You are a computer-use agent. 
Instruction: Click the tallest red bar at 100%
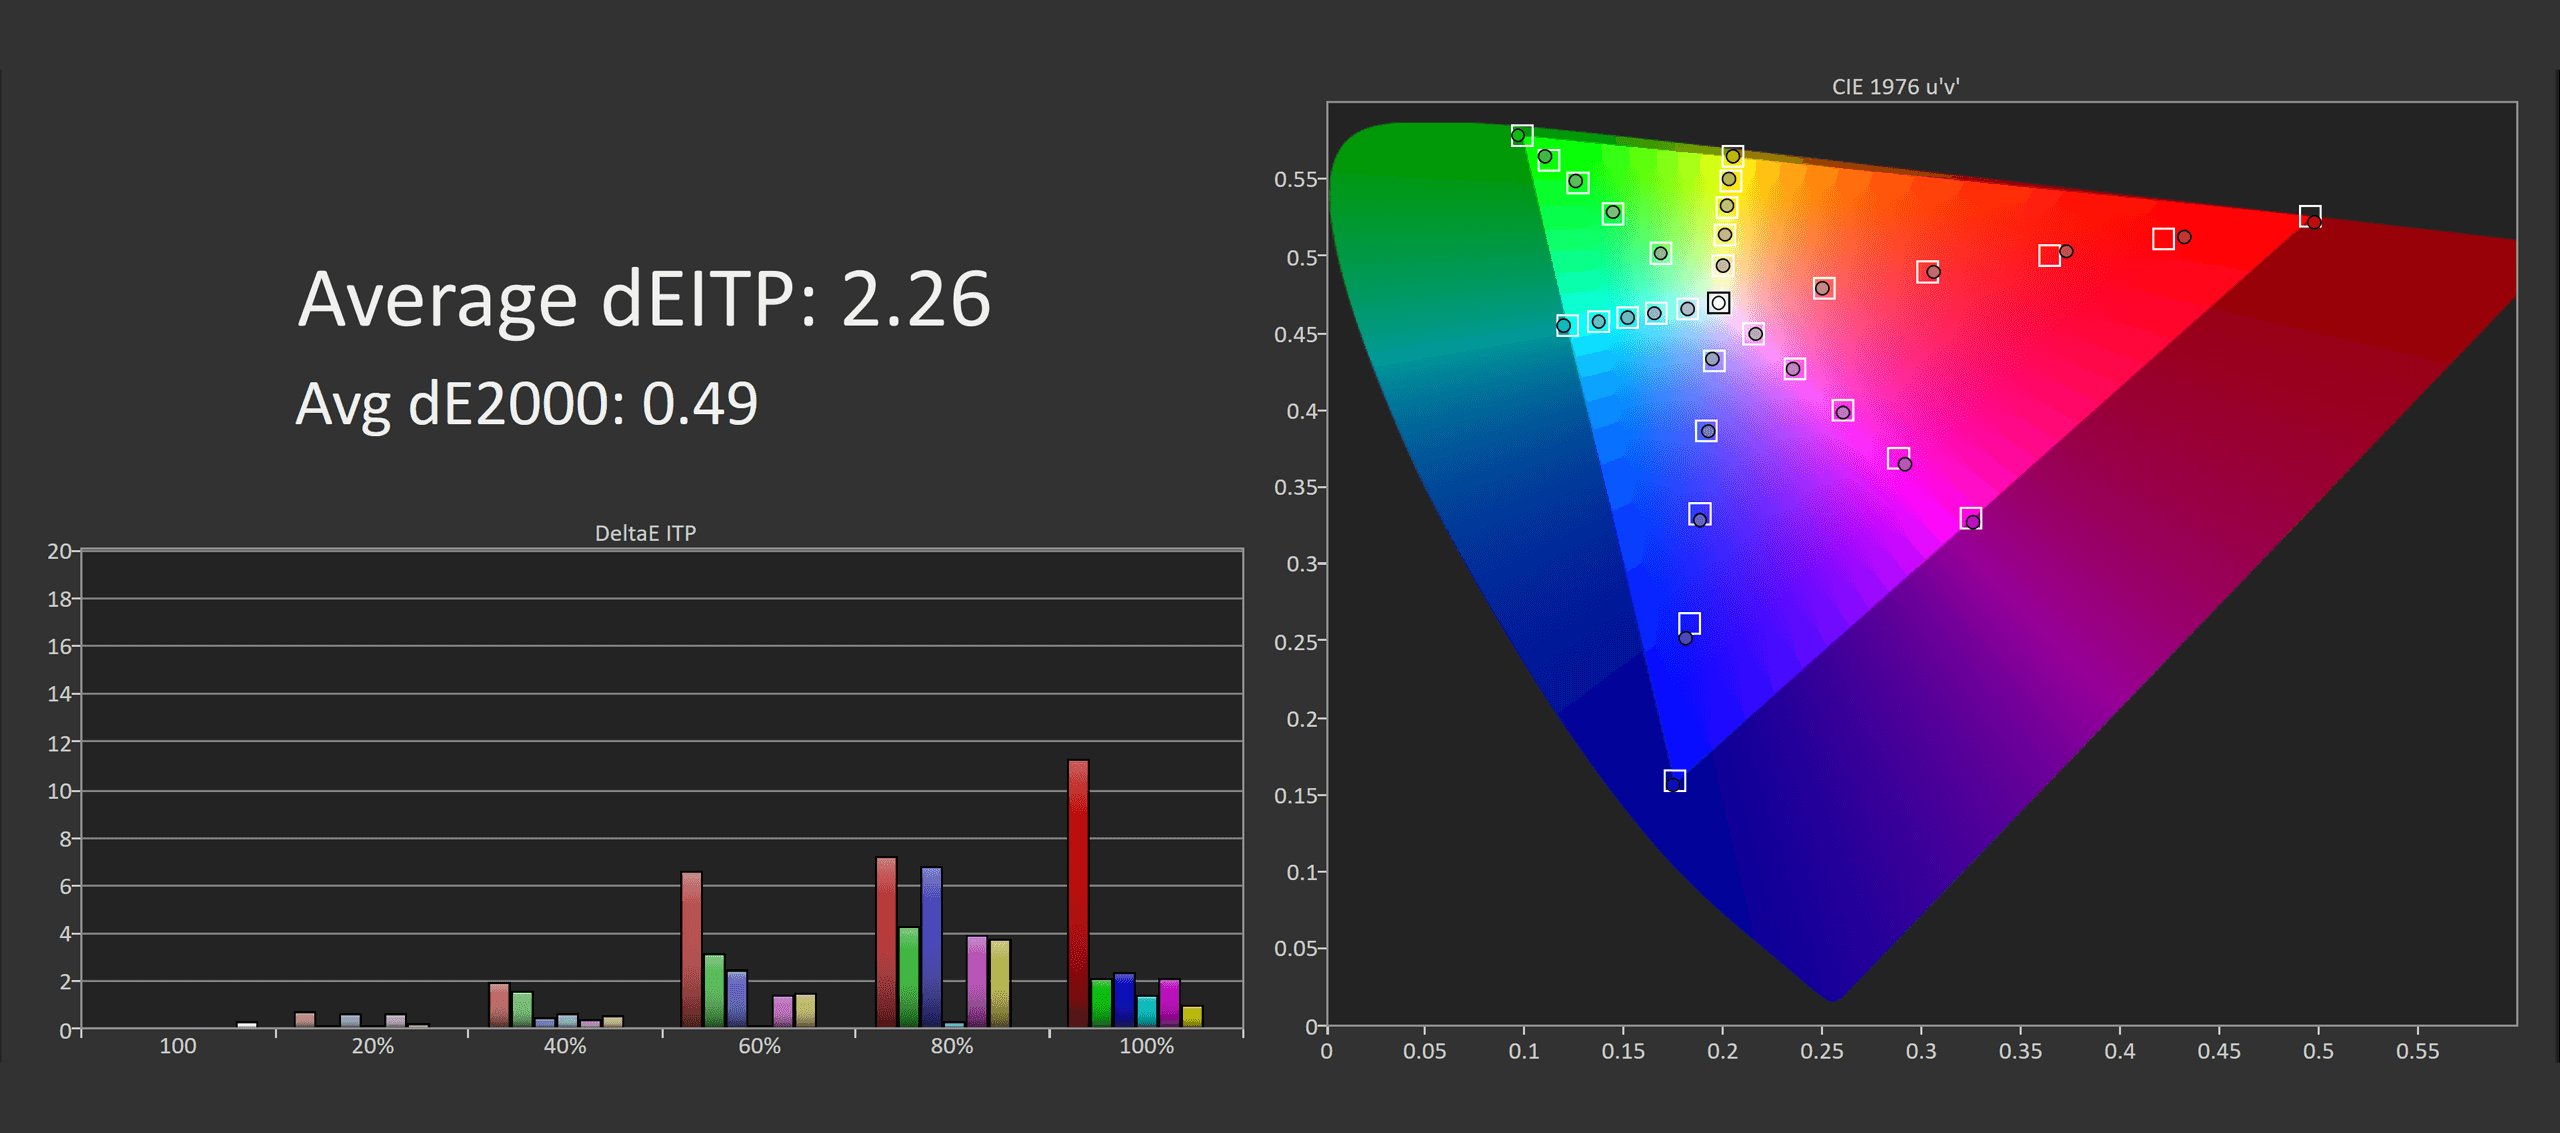tap(1078, 893)
